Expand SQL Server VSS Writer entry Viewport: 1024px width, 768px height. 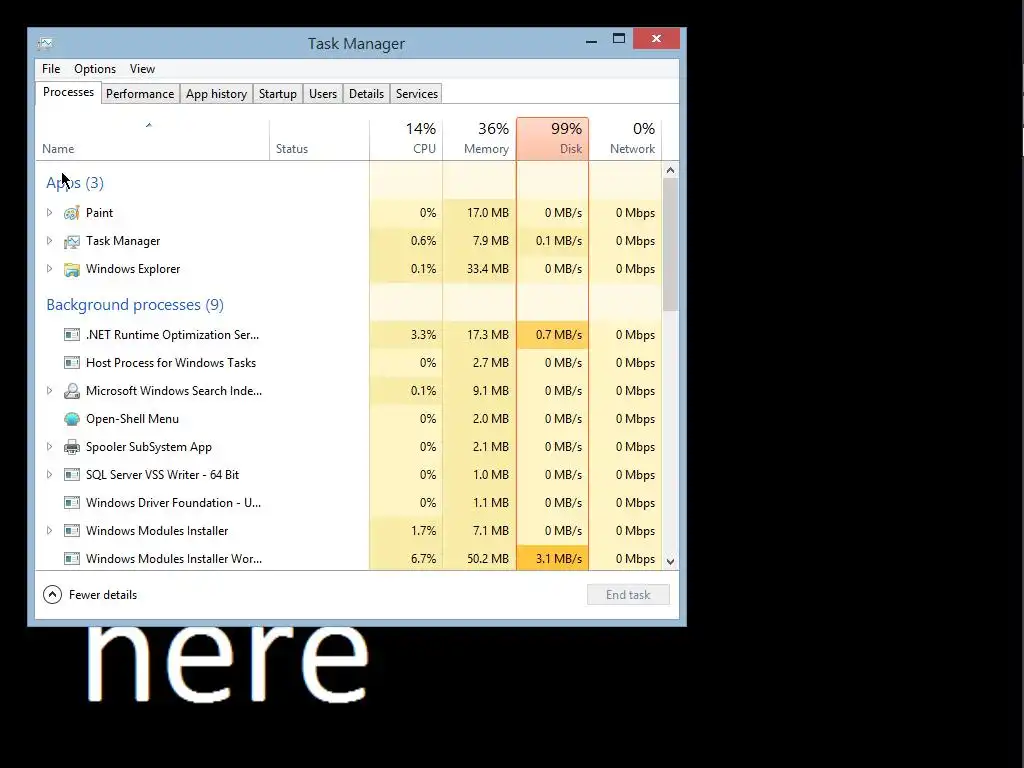(x=49, y=475)
